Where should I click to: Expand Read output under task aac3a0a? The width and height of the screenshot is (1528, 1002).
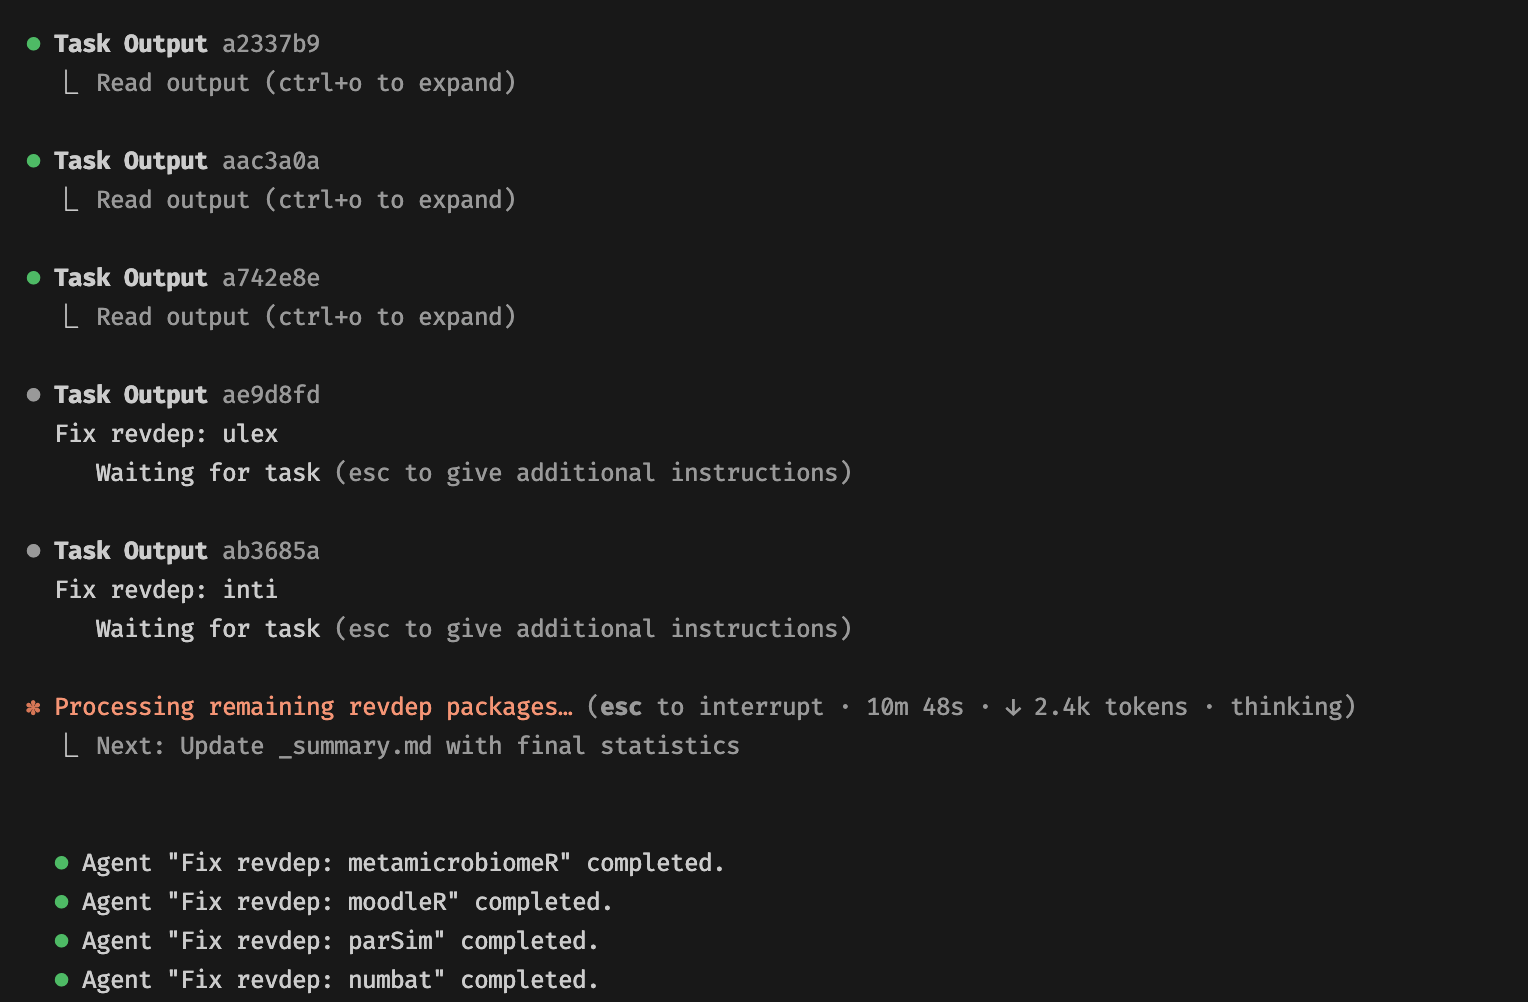305,200
